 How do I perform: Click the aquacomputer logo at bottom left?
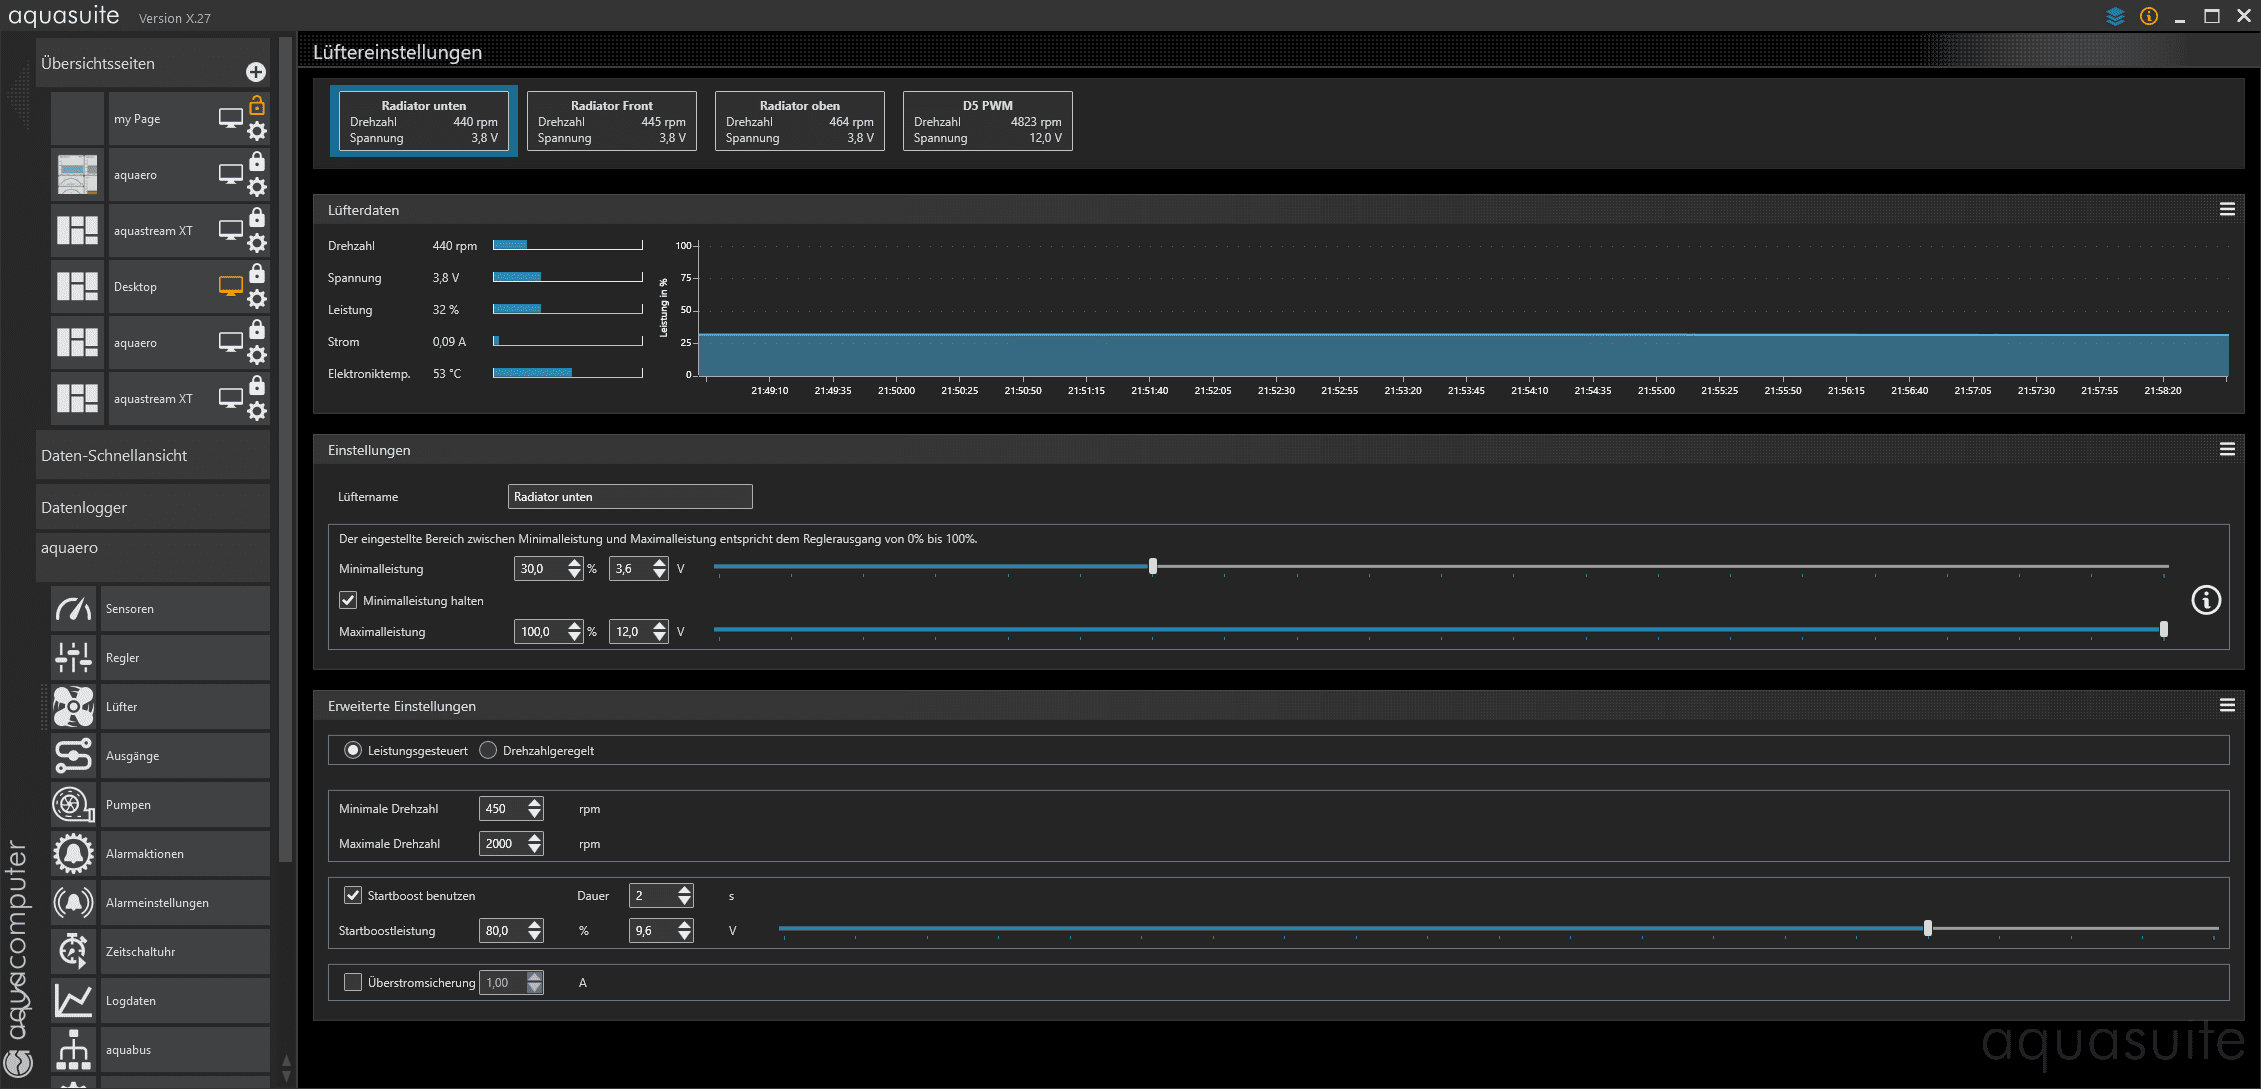pos(18,1062)
